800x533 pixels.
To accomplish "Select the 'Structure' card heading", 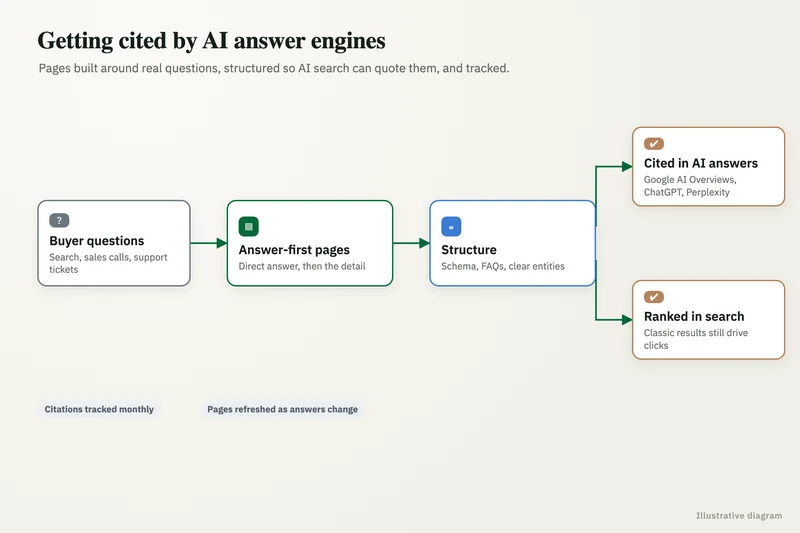I will 469,250.
